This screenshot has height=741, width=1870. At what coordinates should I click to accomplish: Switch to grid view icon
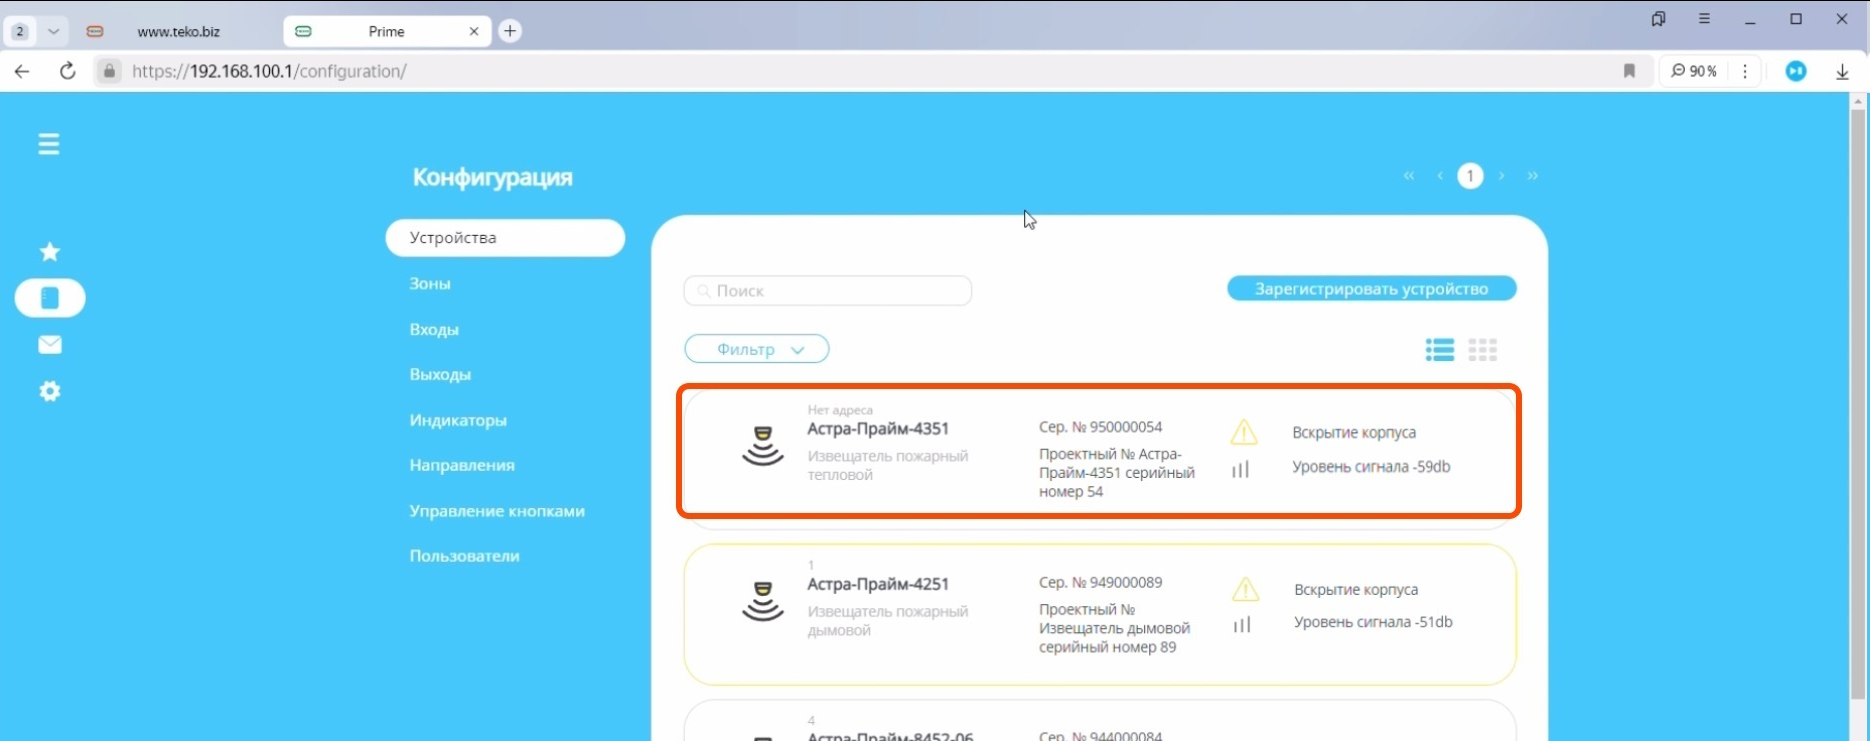[1483, 349]
